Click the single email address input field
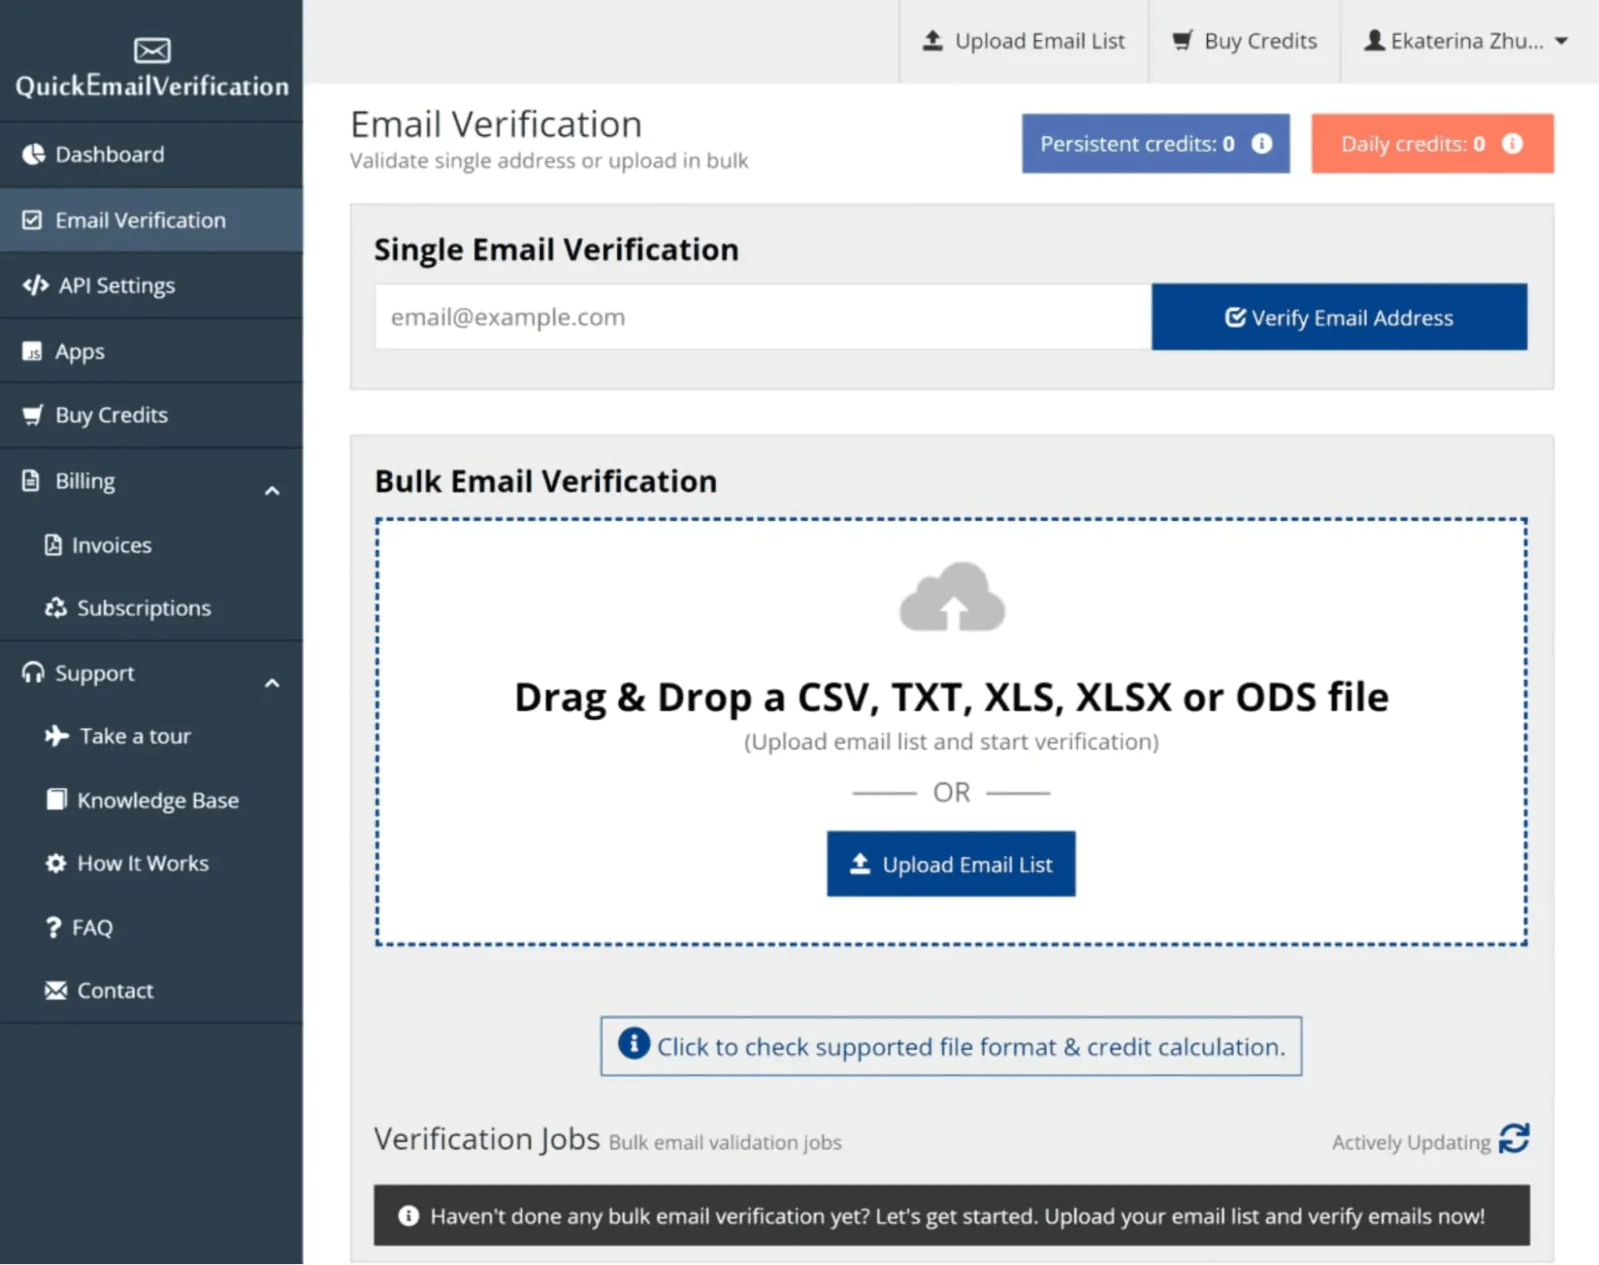Screen dimensions: 1599x1265 (x=762, y=318)
